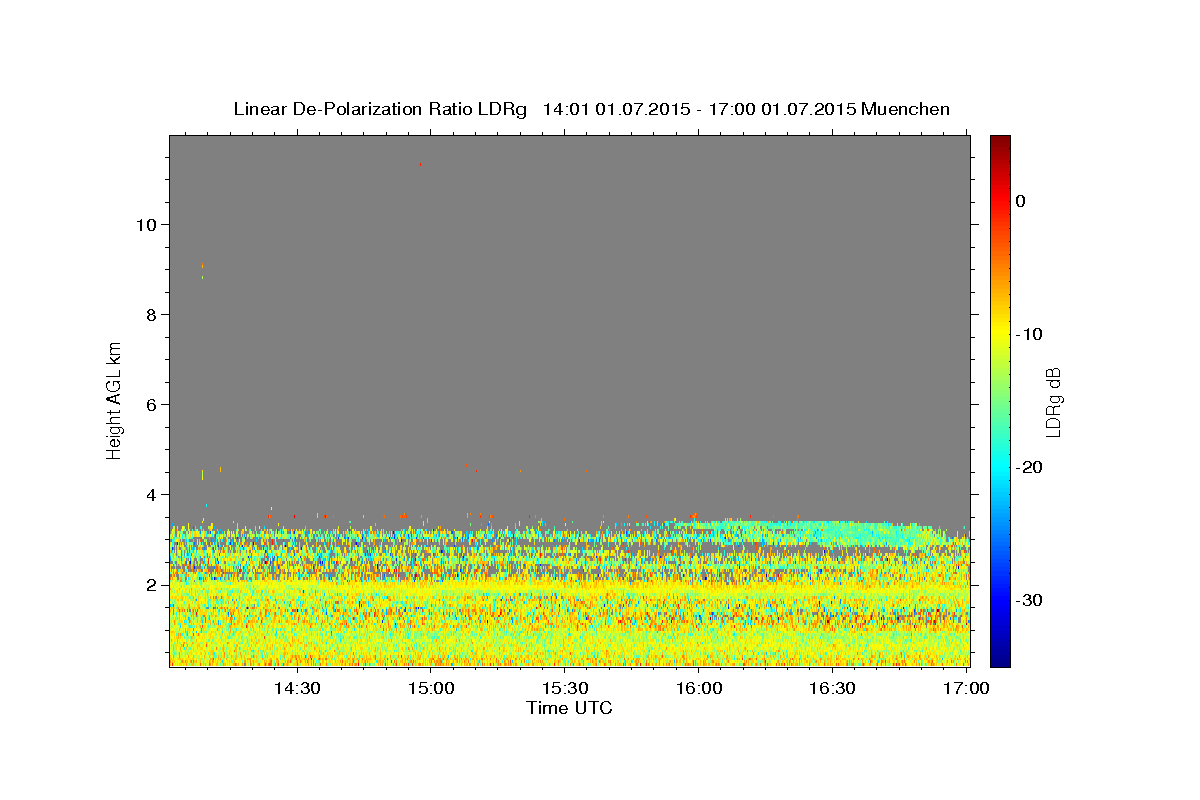
Task: Click the 17:00 time tick label
Action: click(x=967, y=689)
